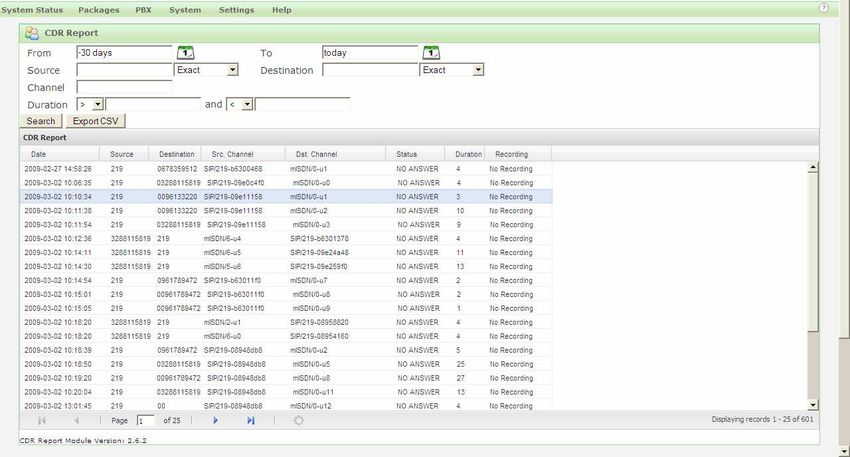Sort by the Duration column header

468,154
